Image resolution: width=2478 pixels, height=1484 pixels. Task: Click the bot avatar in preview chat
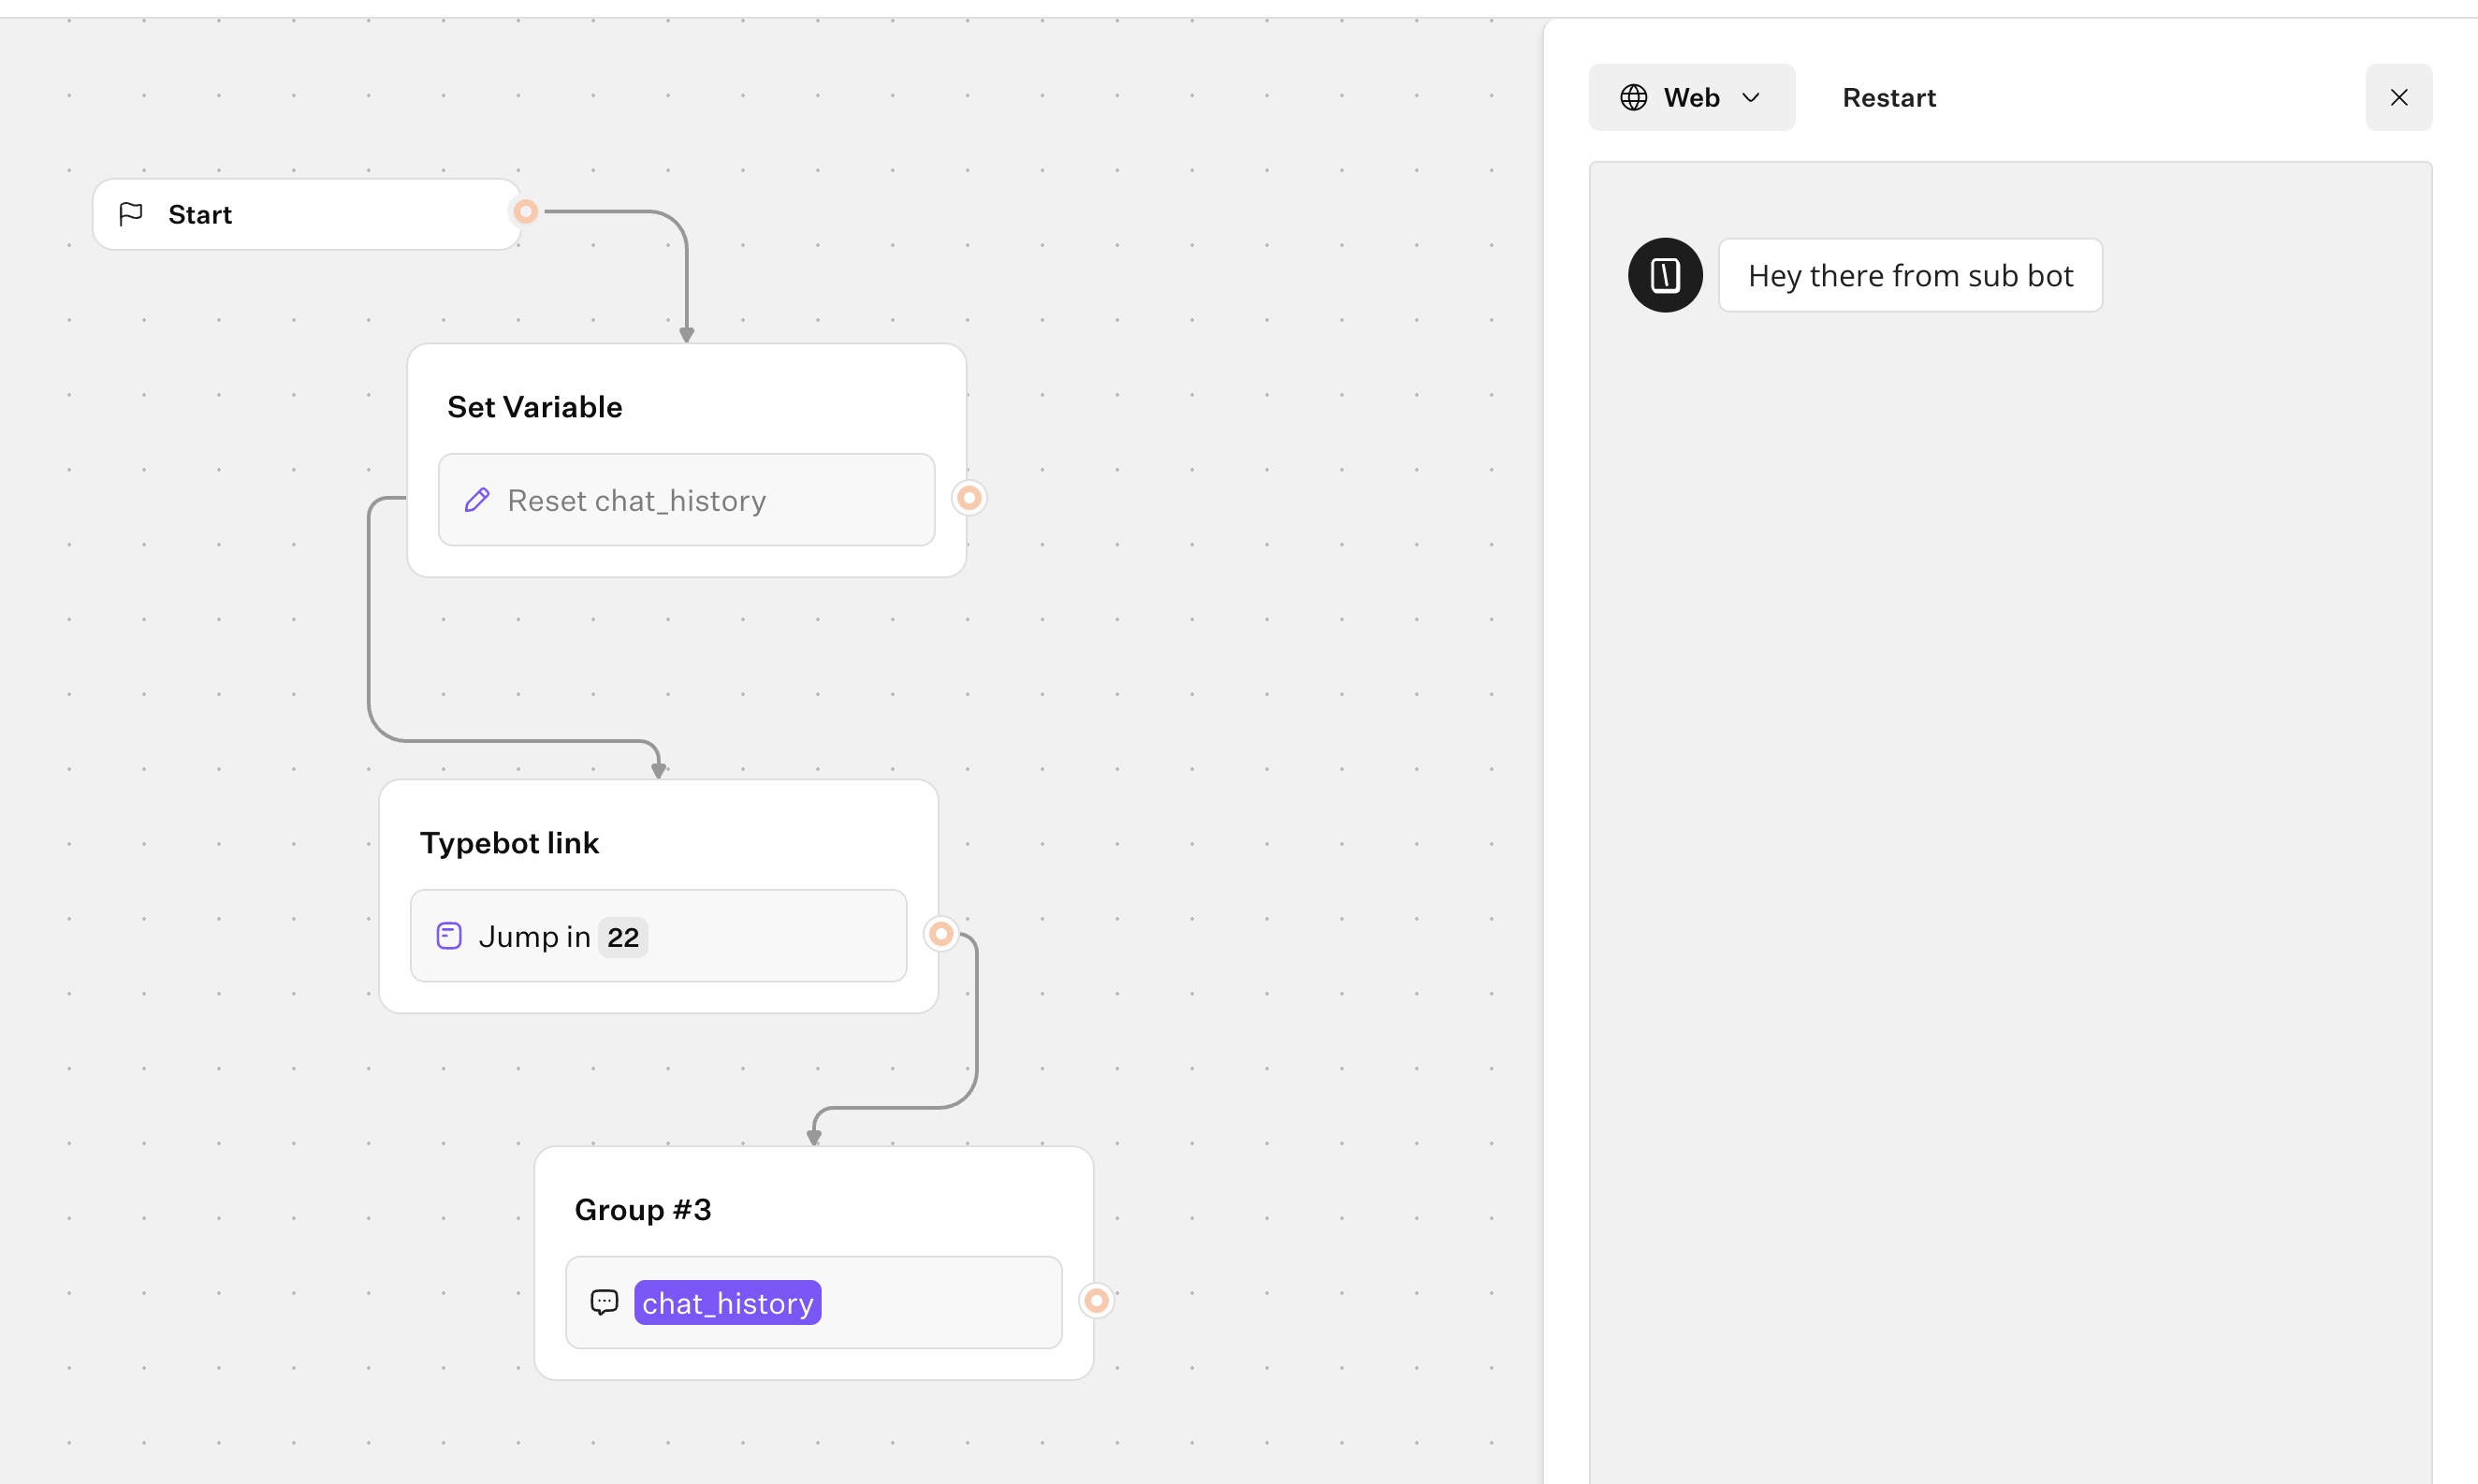(1665, 275)
